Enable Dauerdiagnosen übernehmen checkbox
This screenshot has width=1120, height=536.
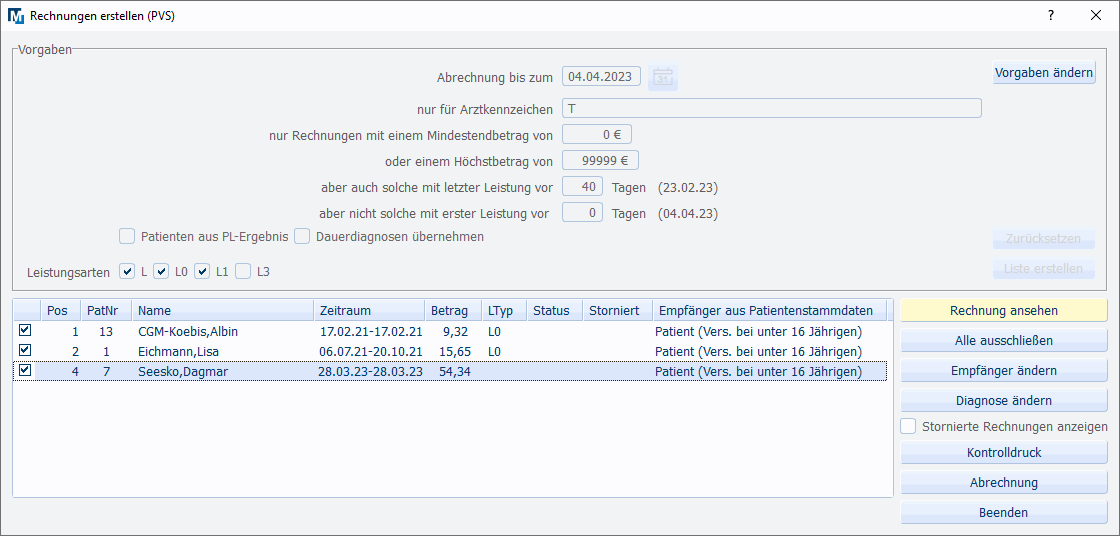pos(302,237)
